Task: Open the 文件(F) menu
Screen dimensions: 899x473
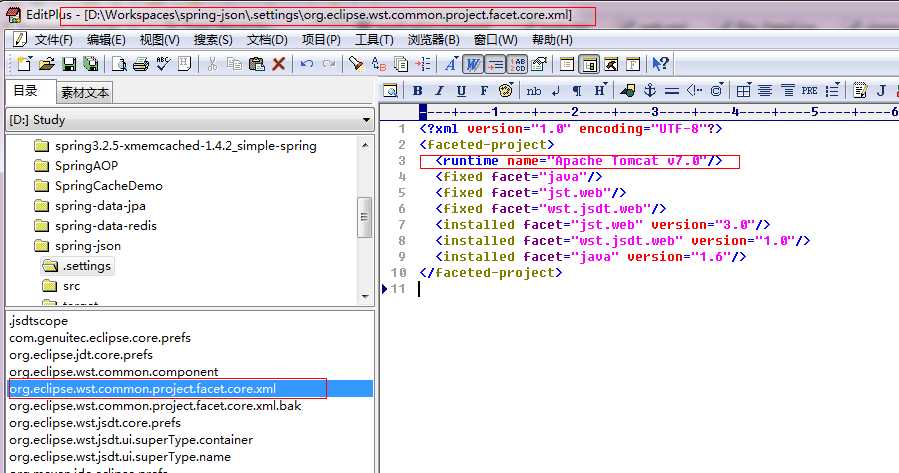Action: 53,40
